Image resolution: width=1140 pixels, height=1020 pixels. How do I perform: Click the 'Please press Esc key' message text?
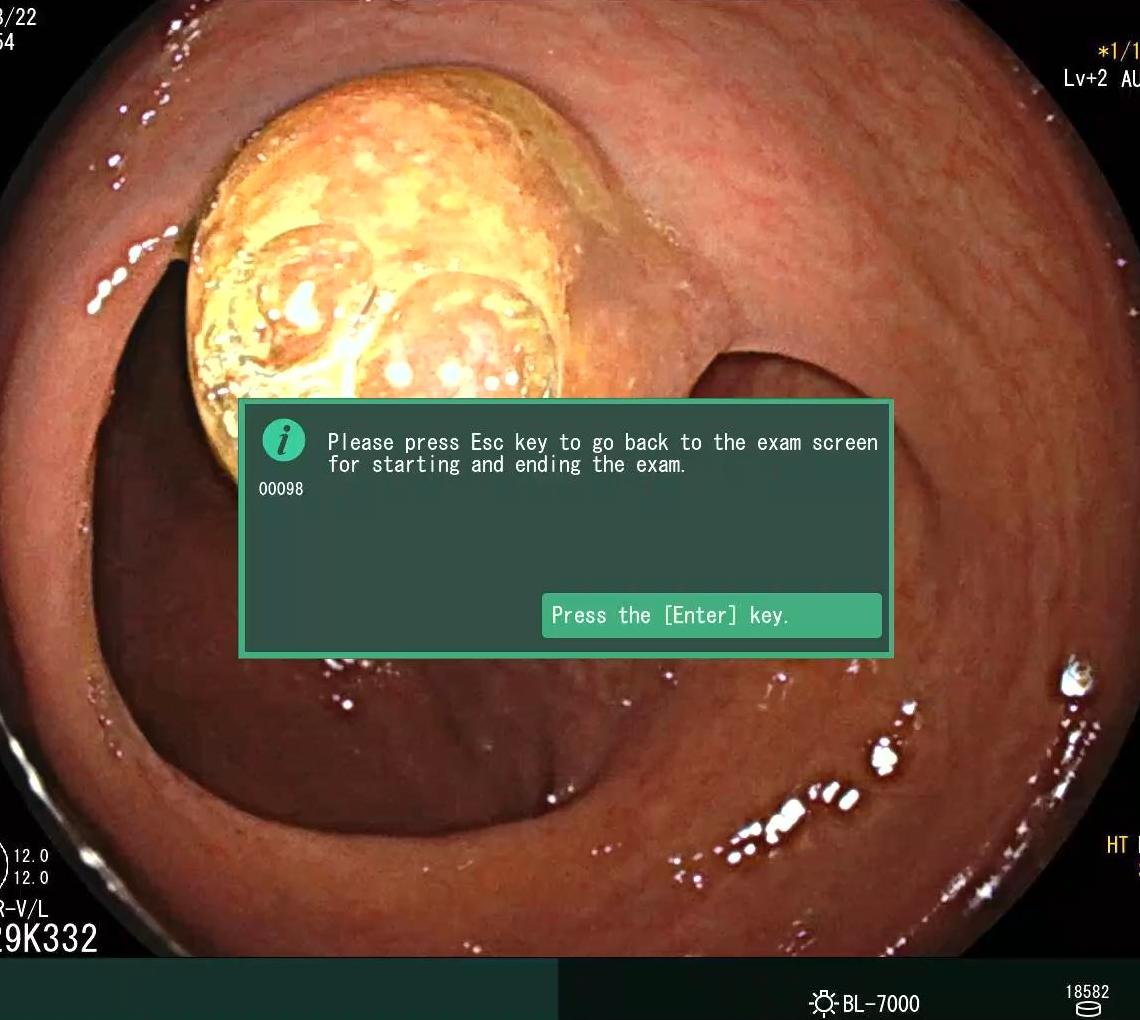(x=603, y=453)
